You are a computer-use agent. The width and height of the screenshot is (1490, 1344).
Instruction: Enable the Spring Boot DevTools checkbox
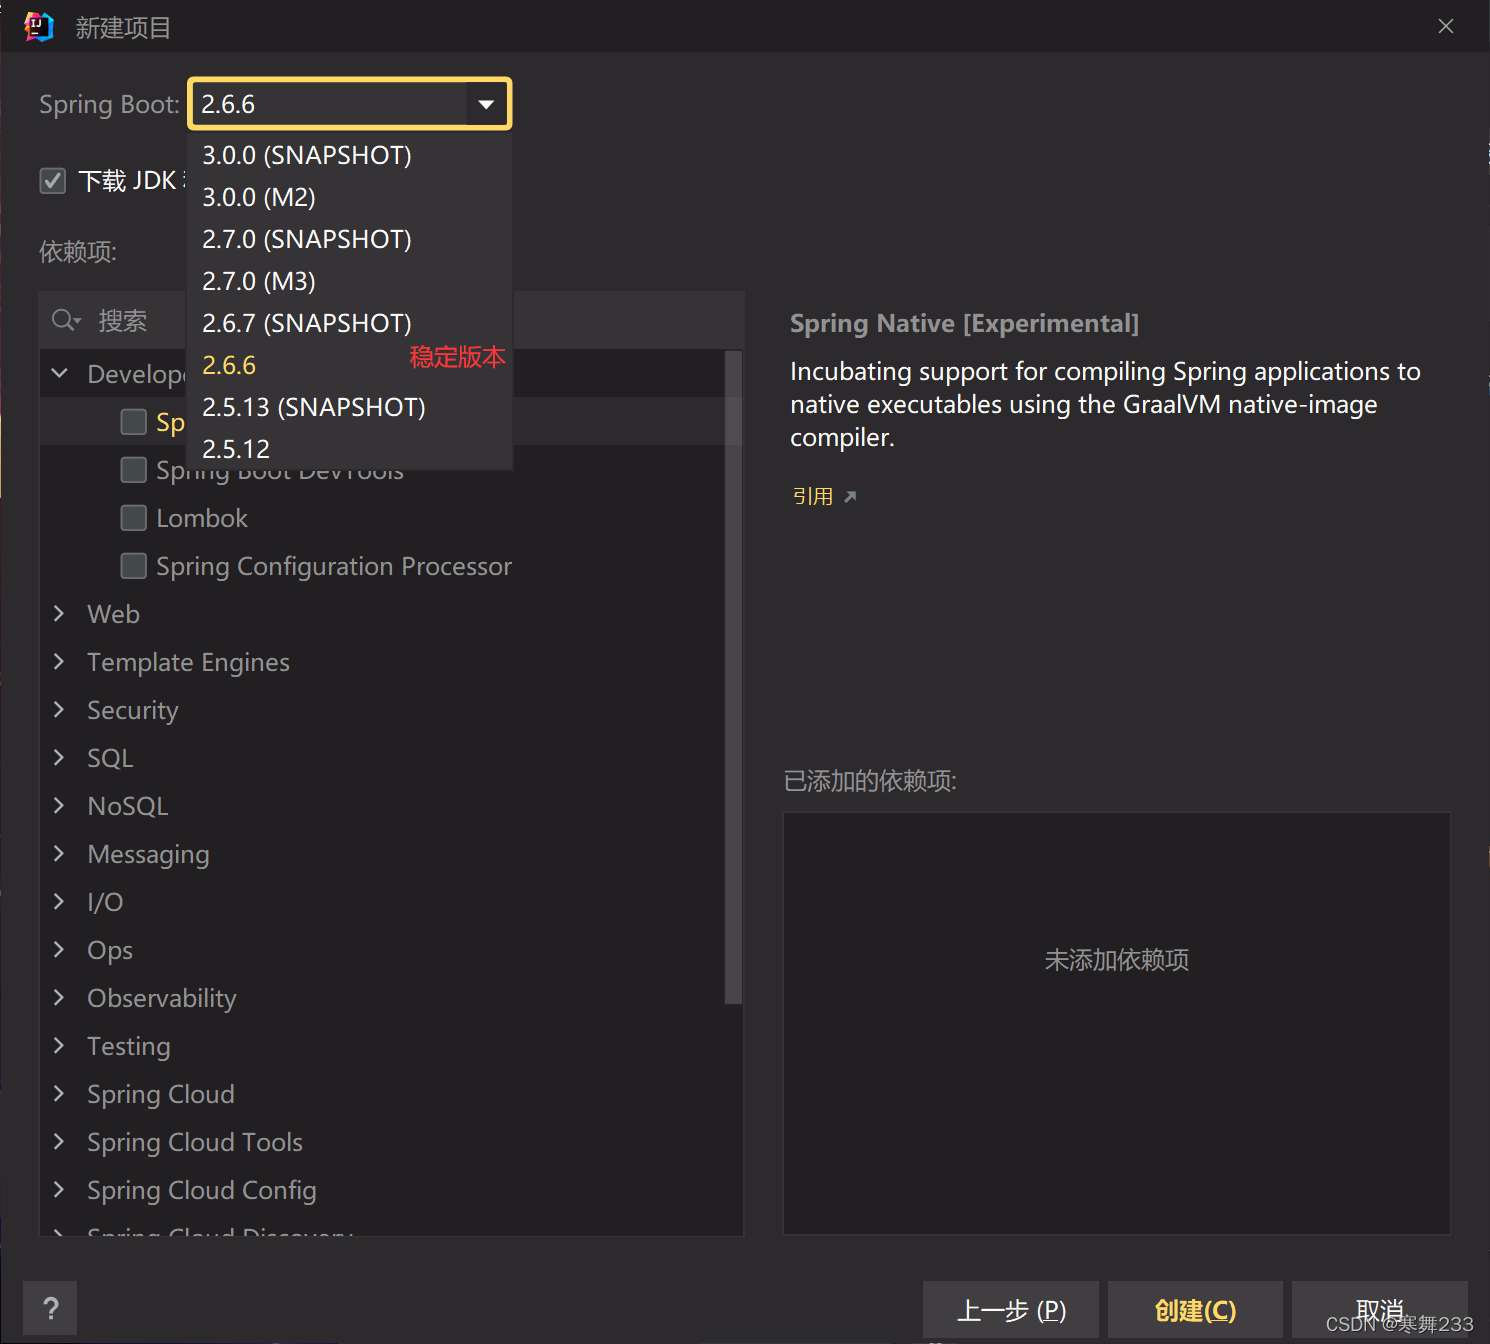click(x=133, y=470)
